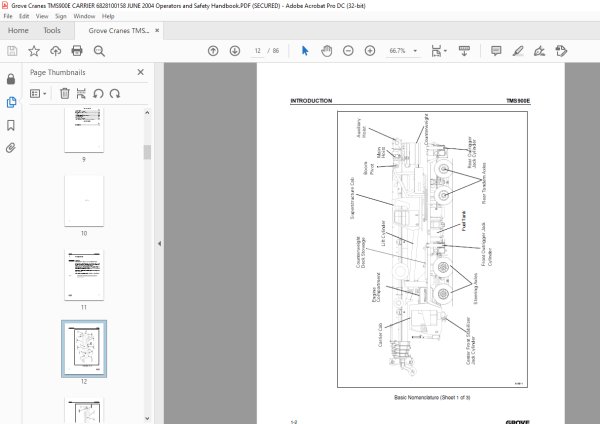Switch to the Tools tab
600x424 pixels.
coord(52,30)
